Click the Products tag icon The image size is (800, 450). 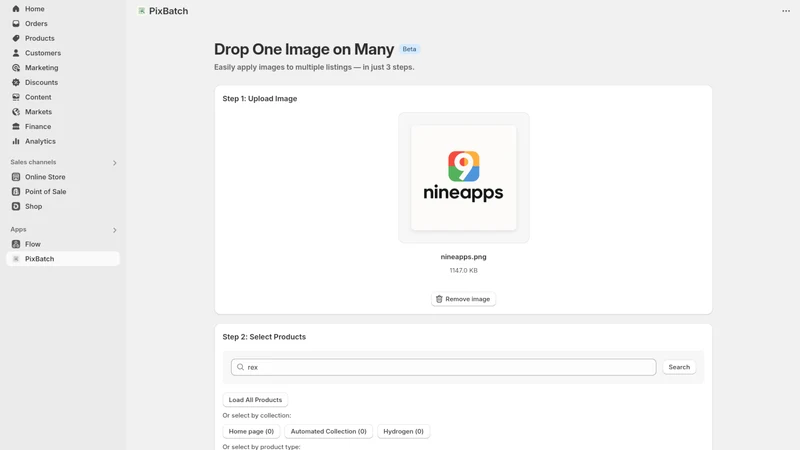[16, 38]
